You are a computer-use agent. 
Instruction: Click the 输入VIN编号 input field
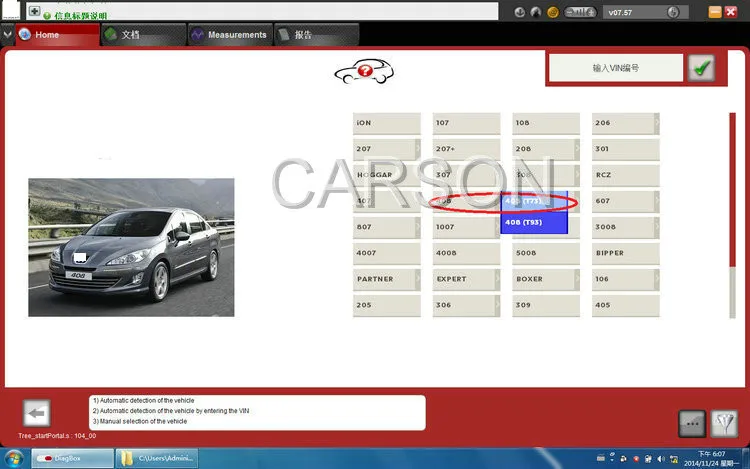click(x=616, y=68)
